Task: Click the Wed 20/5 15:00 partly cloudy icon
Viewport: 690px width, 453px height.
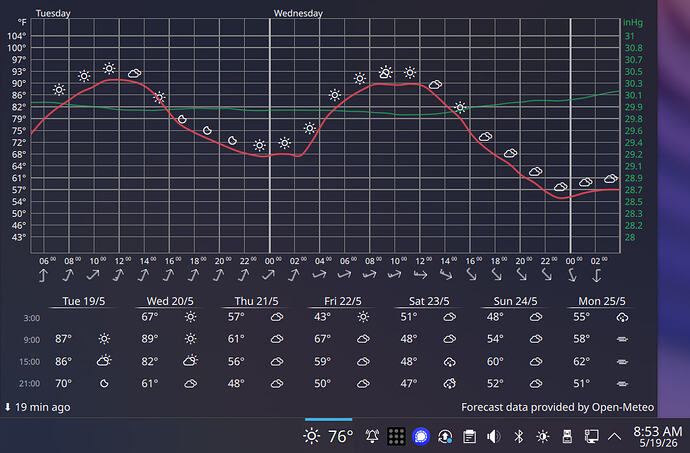Action: tap(190, 361)
